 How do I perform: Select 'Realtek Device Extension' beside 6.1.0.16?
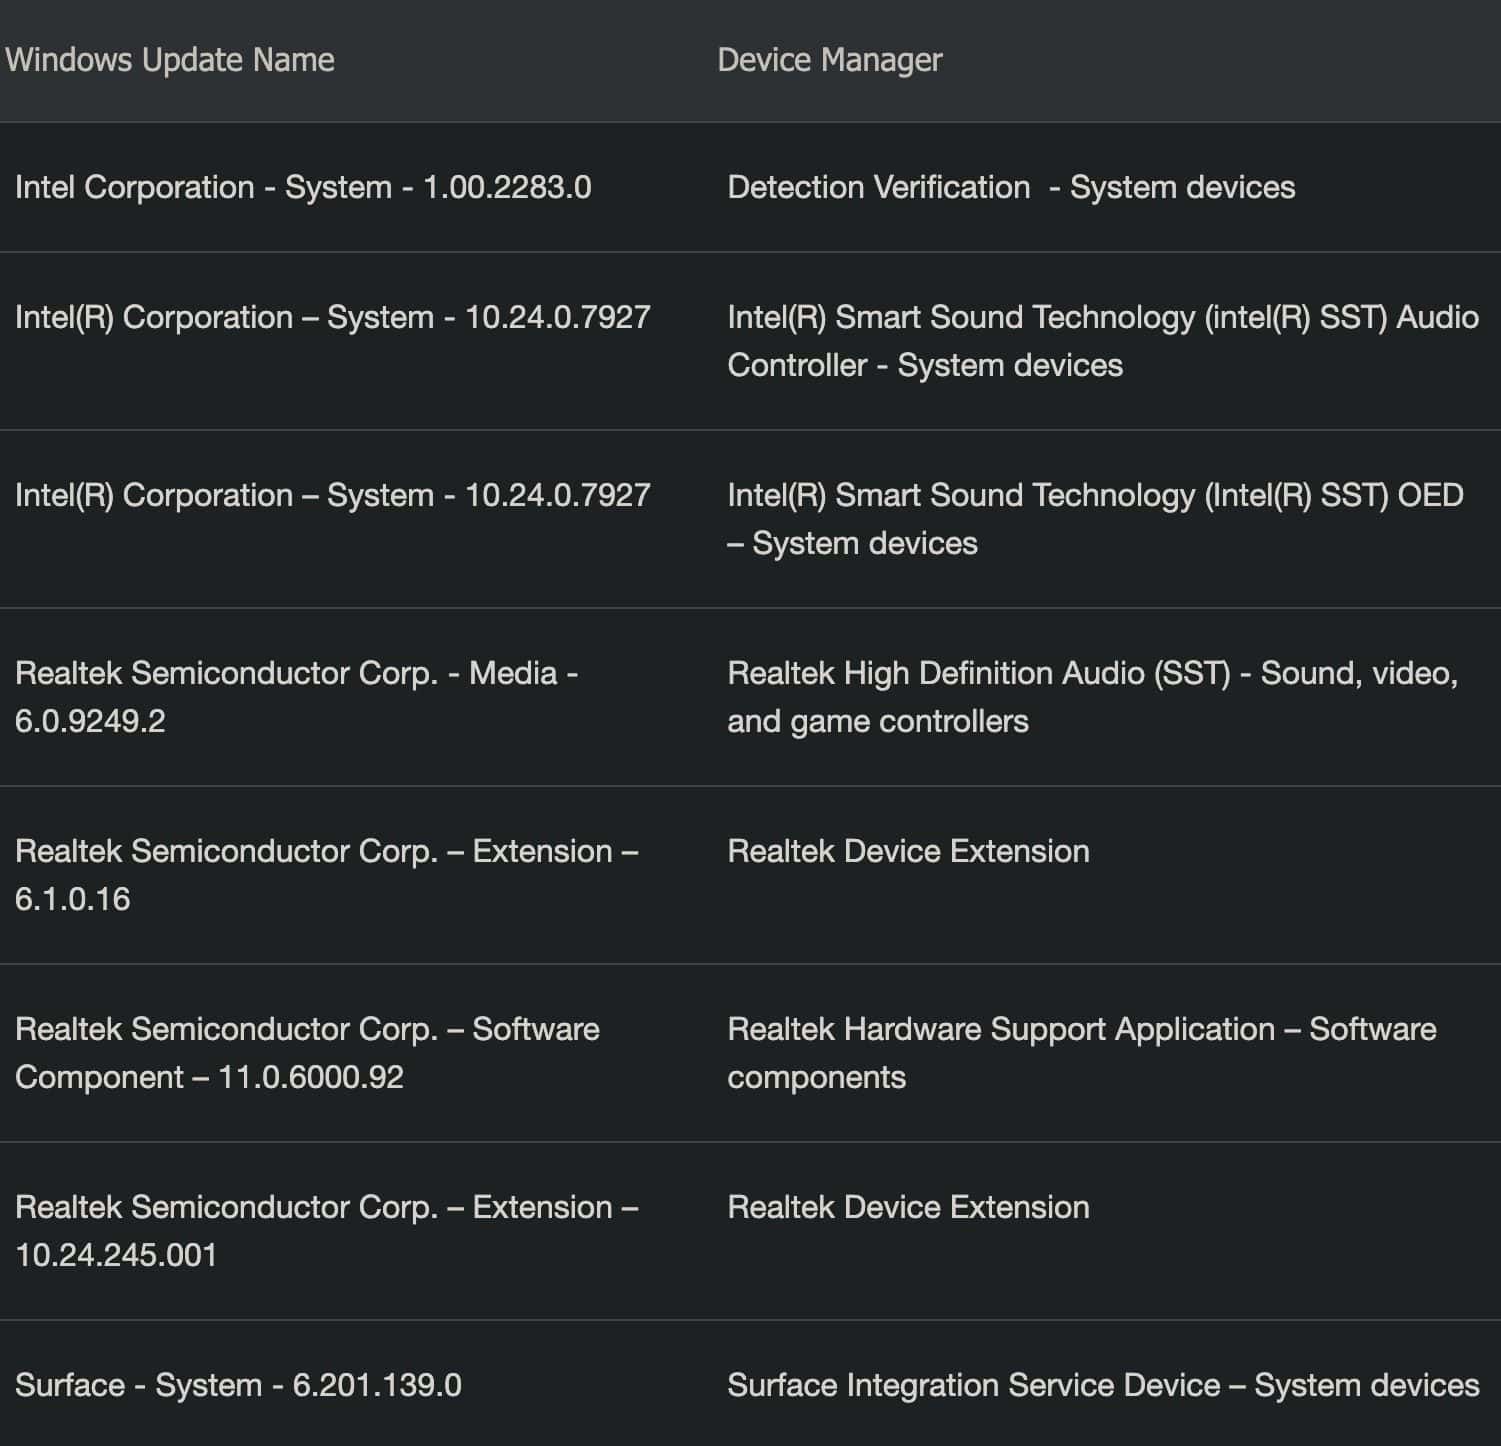(x=908, y=851)
